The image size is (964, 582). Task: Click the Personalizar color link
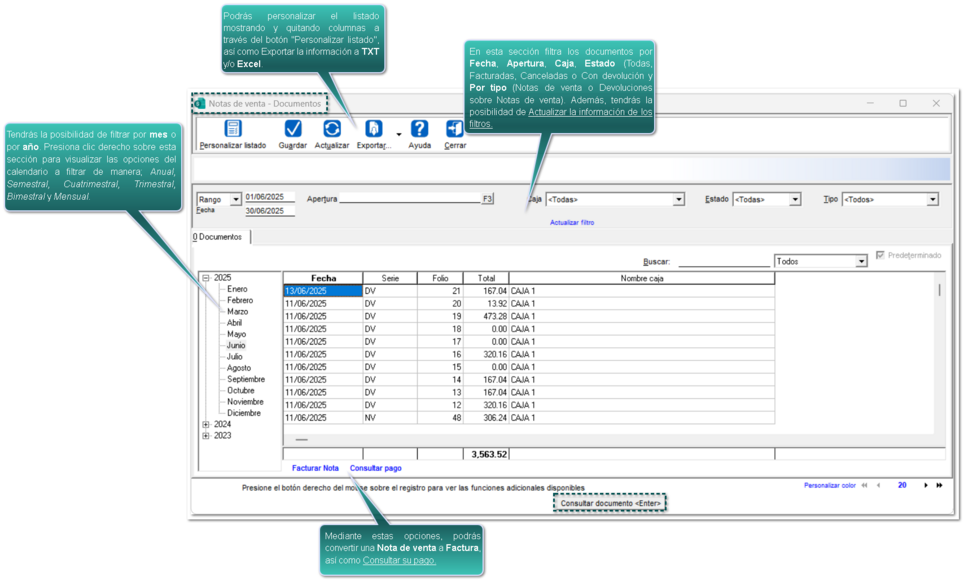[829, 486]
